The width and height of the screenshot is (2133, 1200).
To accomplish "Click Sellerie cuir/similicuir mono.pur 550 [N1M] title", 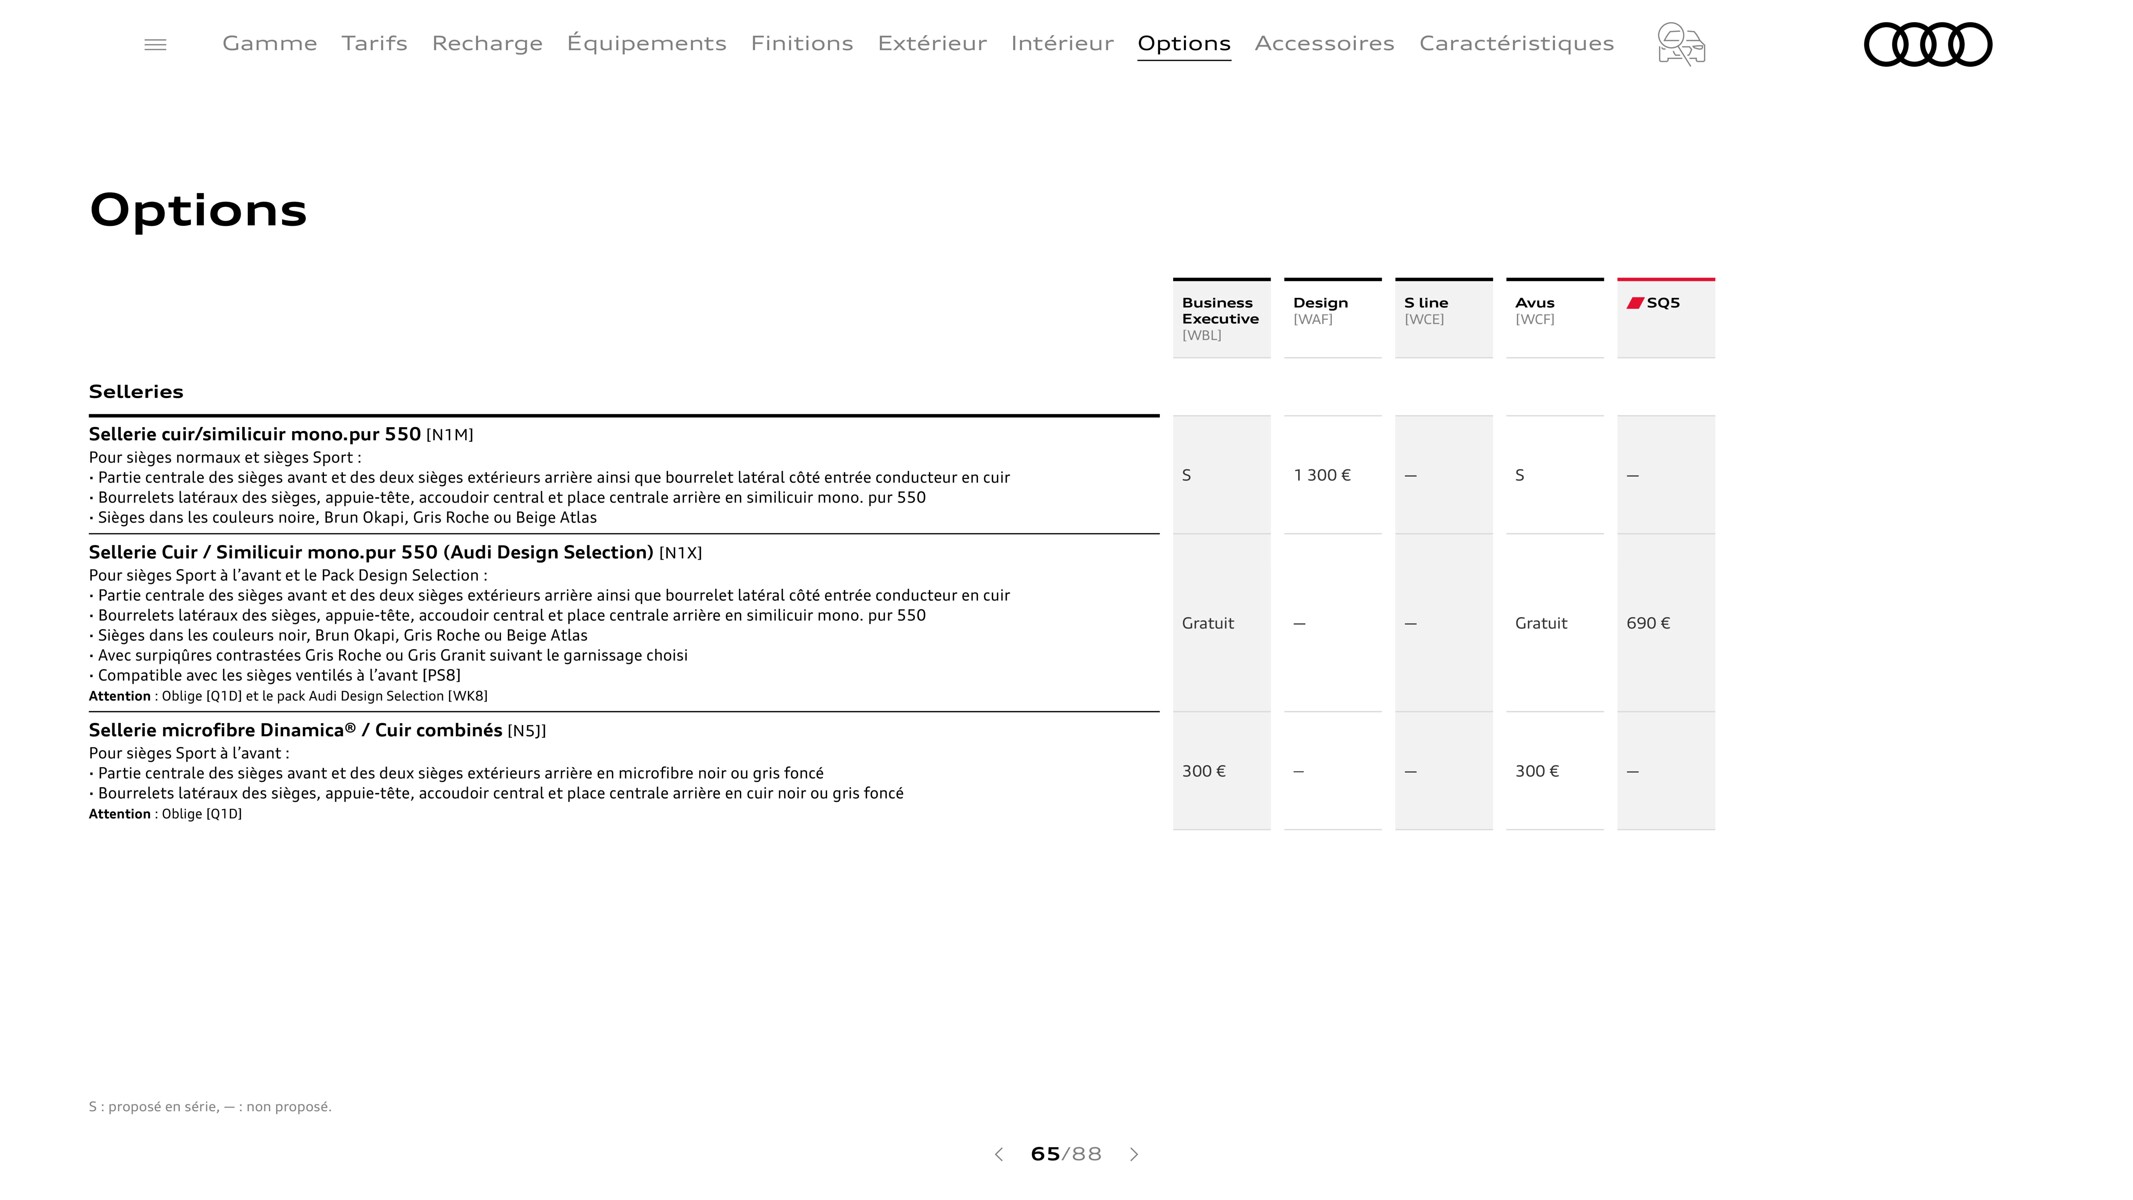I will coord(281,434).
